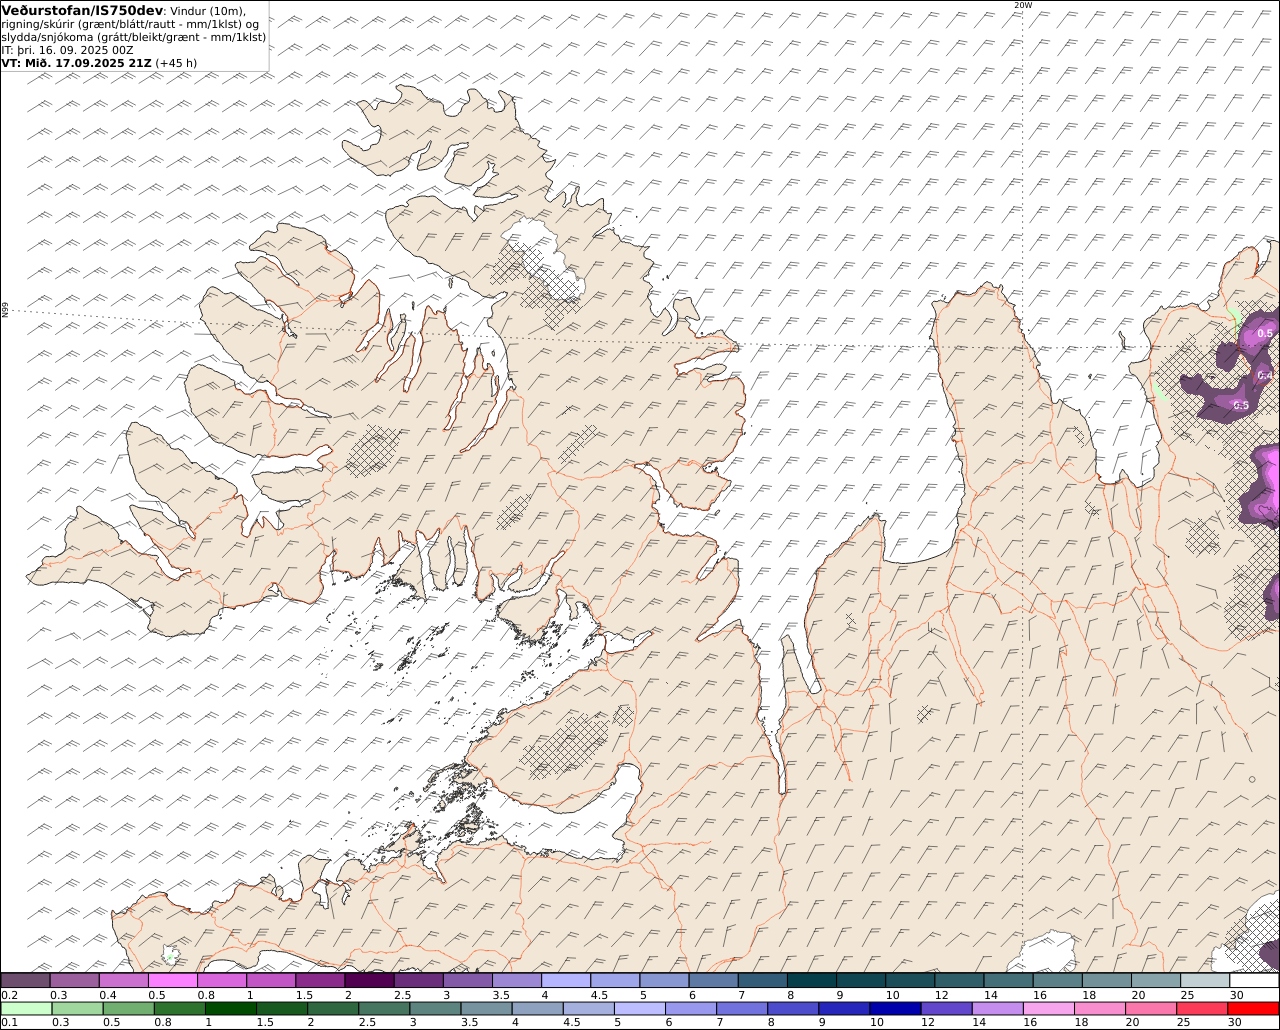Select lower legend pink swatch starting at 18

click(1098, 1008)
